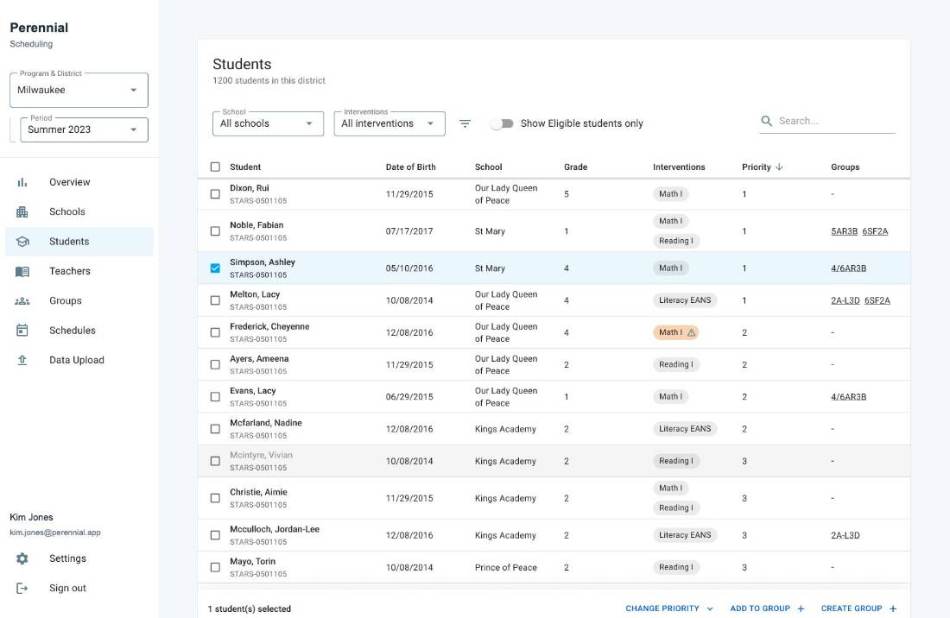Screen dimensions: 950x618
Task: Click the name Mcintyre, Vivian
Action: [x=261, y=455]
